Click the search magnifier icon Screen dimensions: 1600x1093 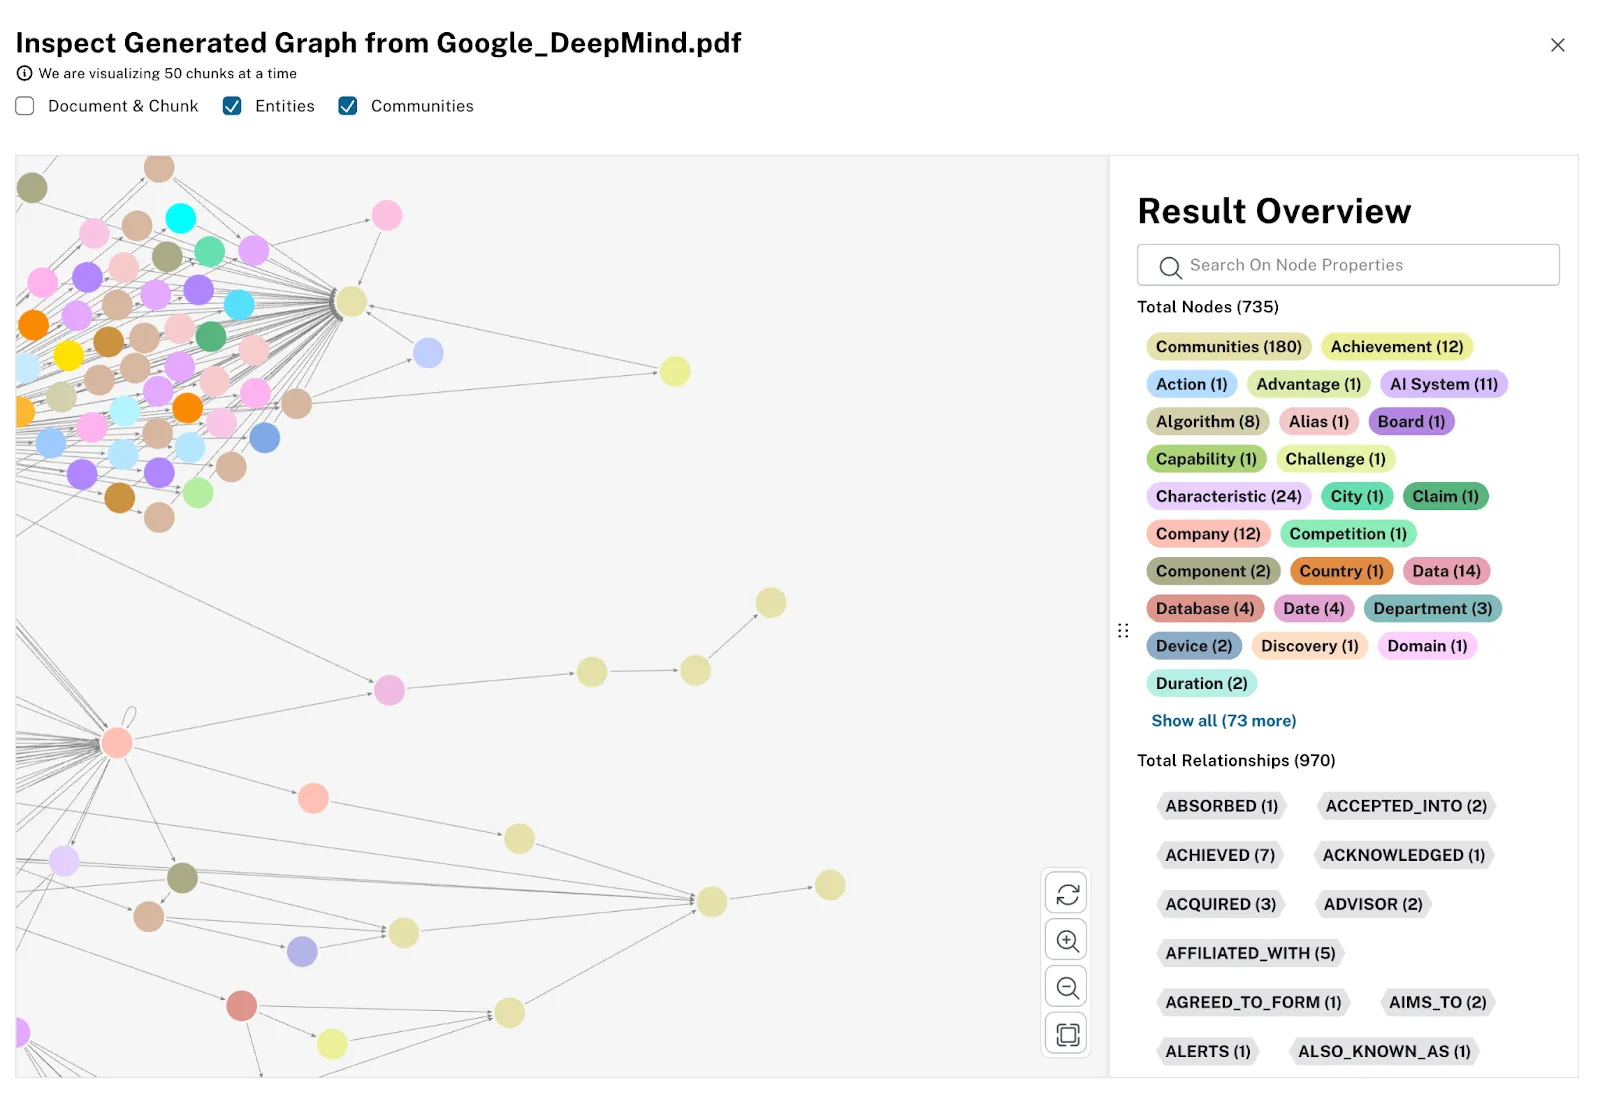click(1170, 266)
